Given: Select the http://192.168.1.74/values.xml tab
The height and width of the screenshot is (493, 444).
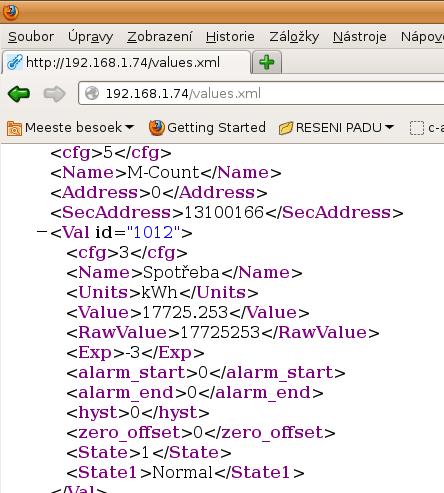Looking at the screenshot, I should coord(126,62).
